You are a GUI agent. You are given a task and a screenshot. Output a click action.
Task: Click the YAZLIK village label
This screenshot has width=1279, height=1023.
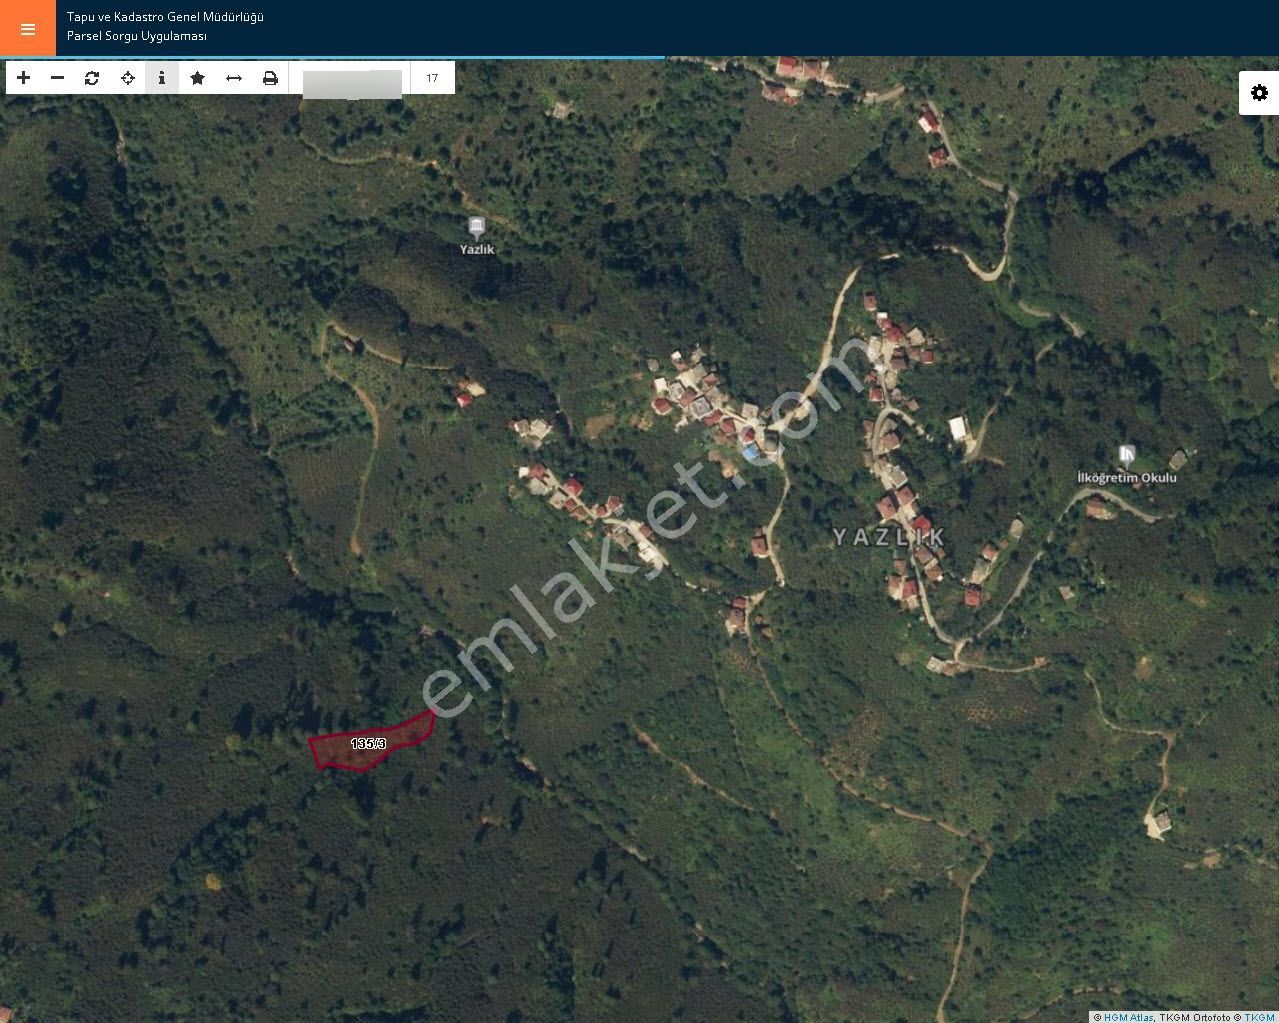(889, 537)
